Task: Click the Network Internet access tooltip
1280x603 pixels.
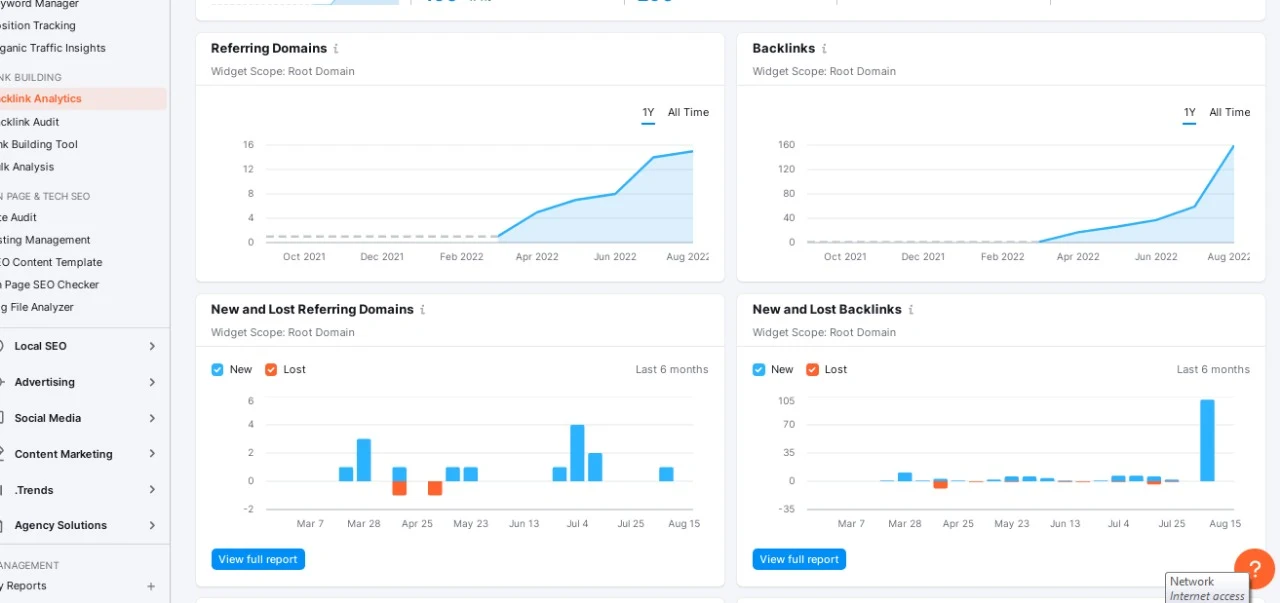Action: tap(1207, 588)
